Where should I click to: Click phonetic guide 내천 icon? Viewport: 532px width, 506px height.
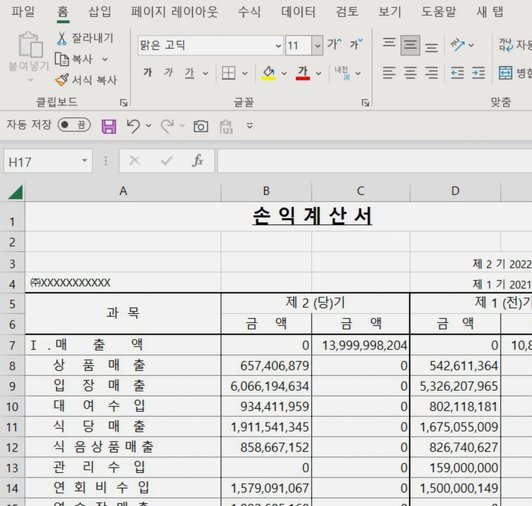coord(342,73)
